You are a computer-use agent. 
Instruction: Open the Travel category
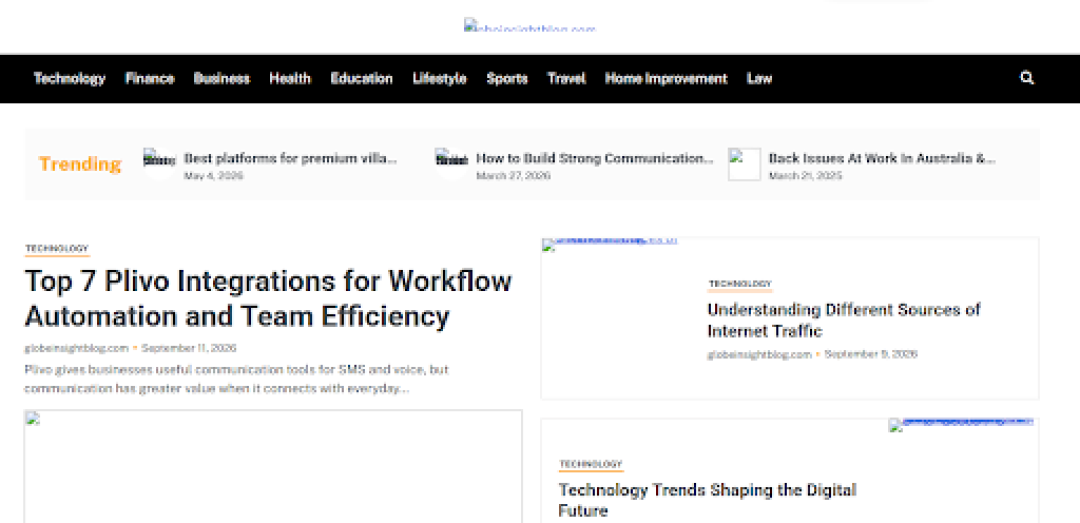566,79
